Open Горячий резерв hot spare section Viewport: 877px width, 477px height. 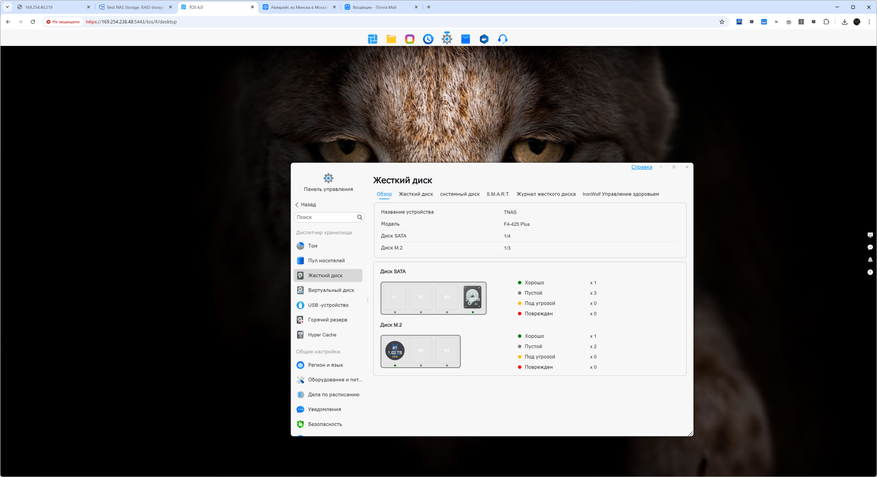(x=328, y=320)
